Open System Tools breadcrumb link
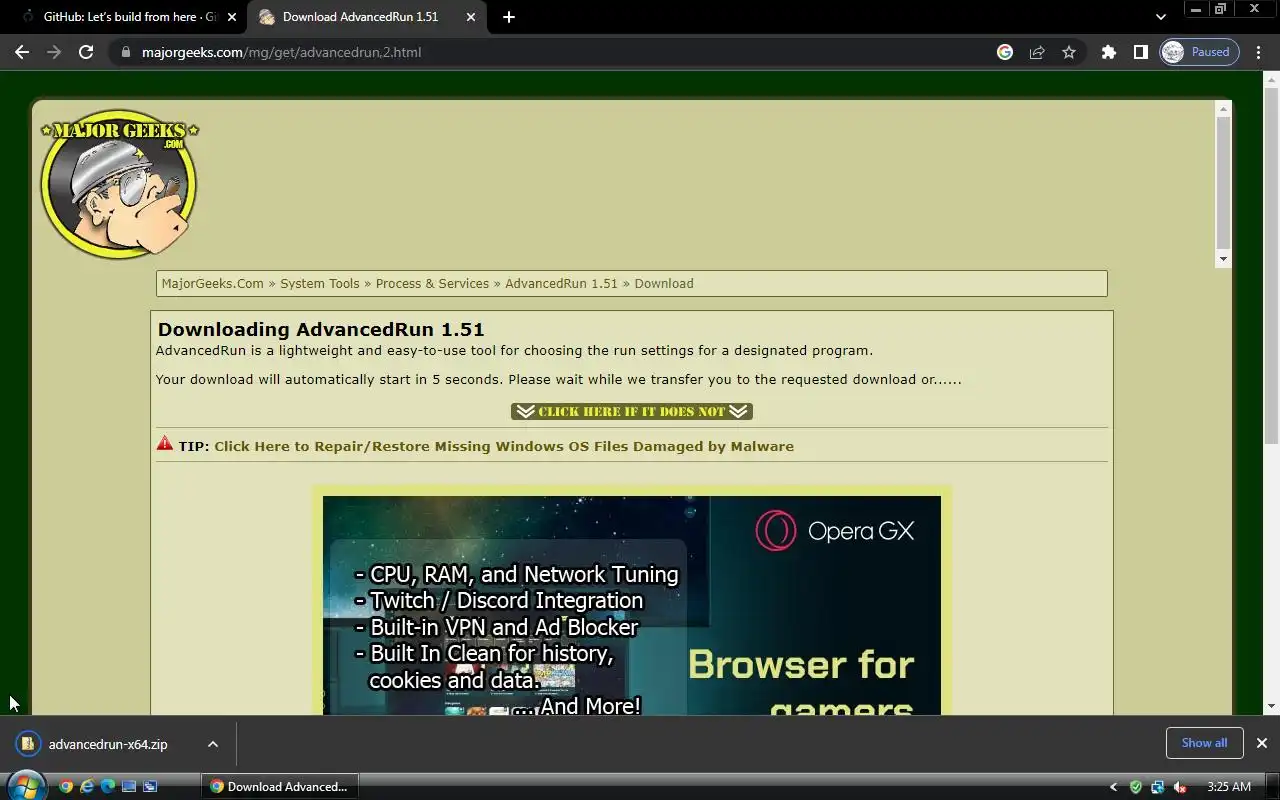 click(319, 283)
